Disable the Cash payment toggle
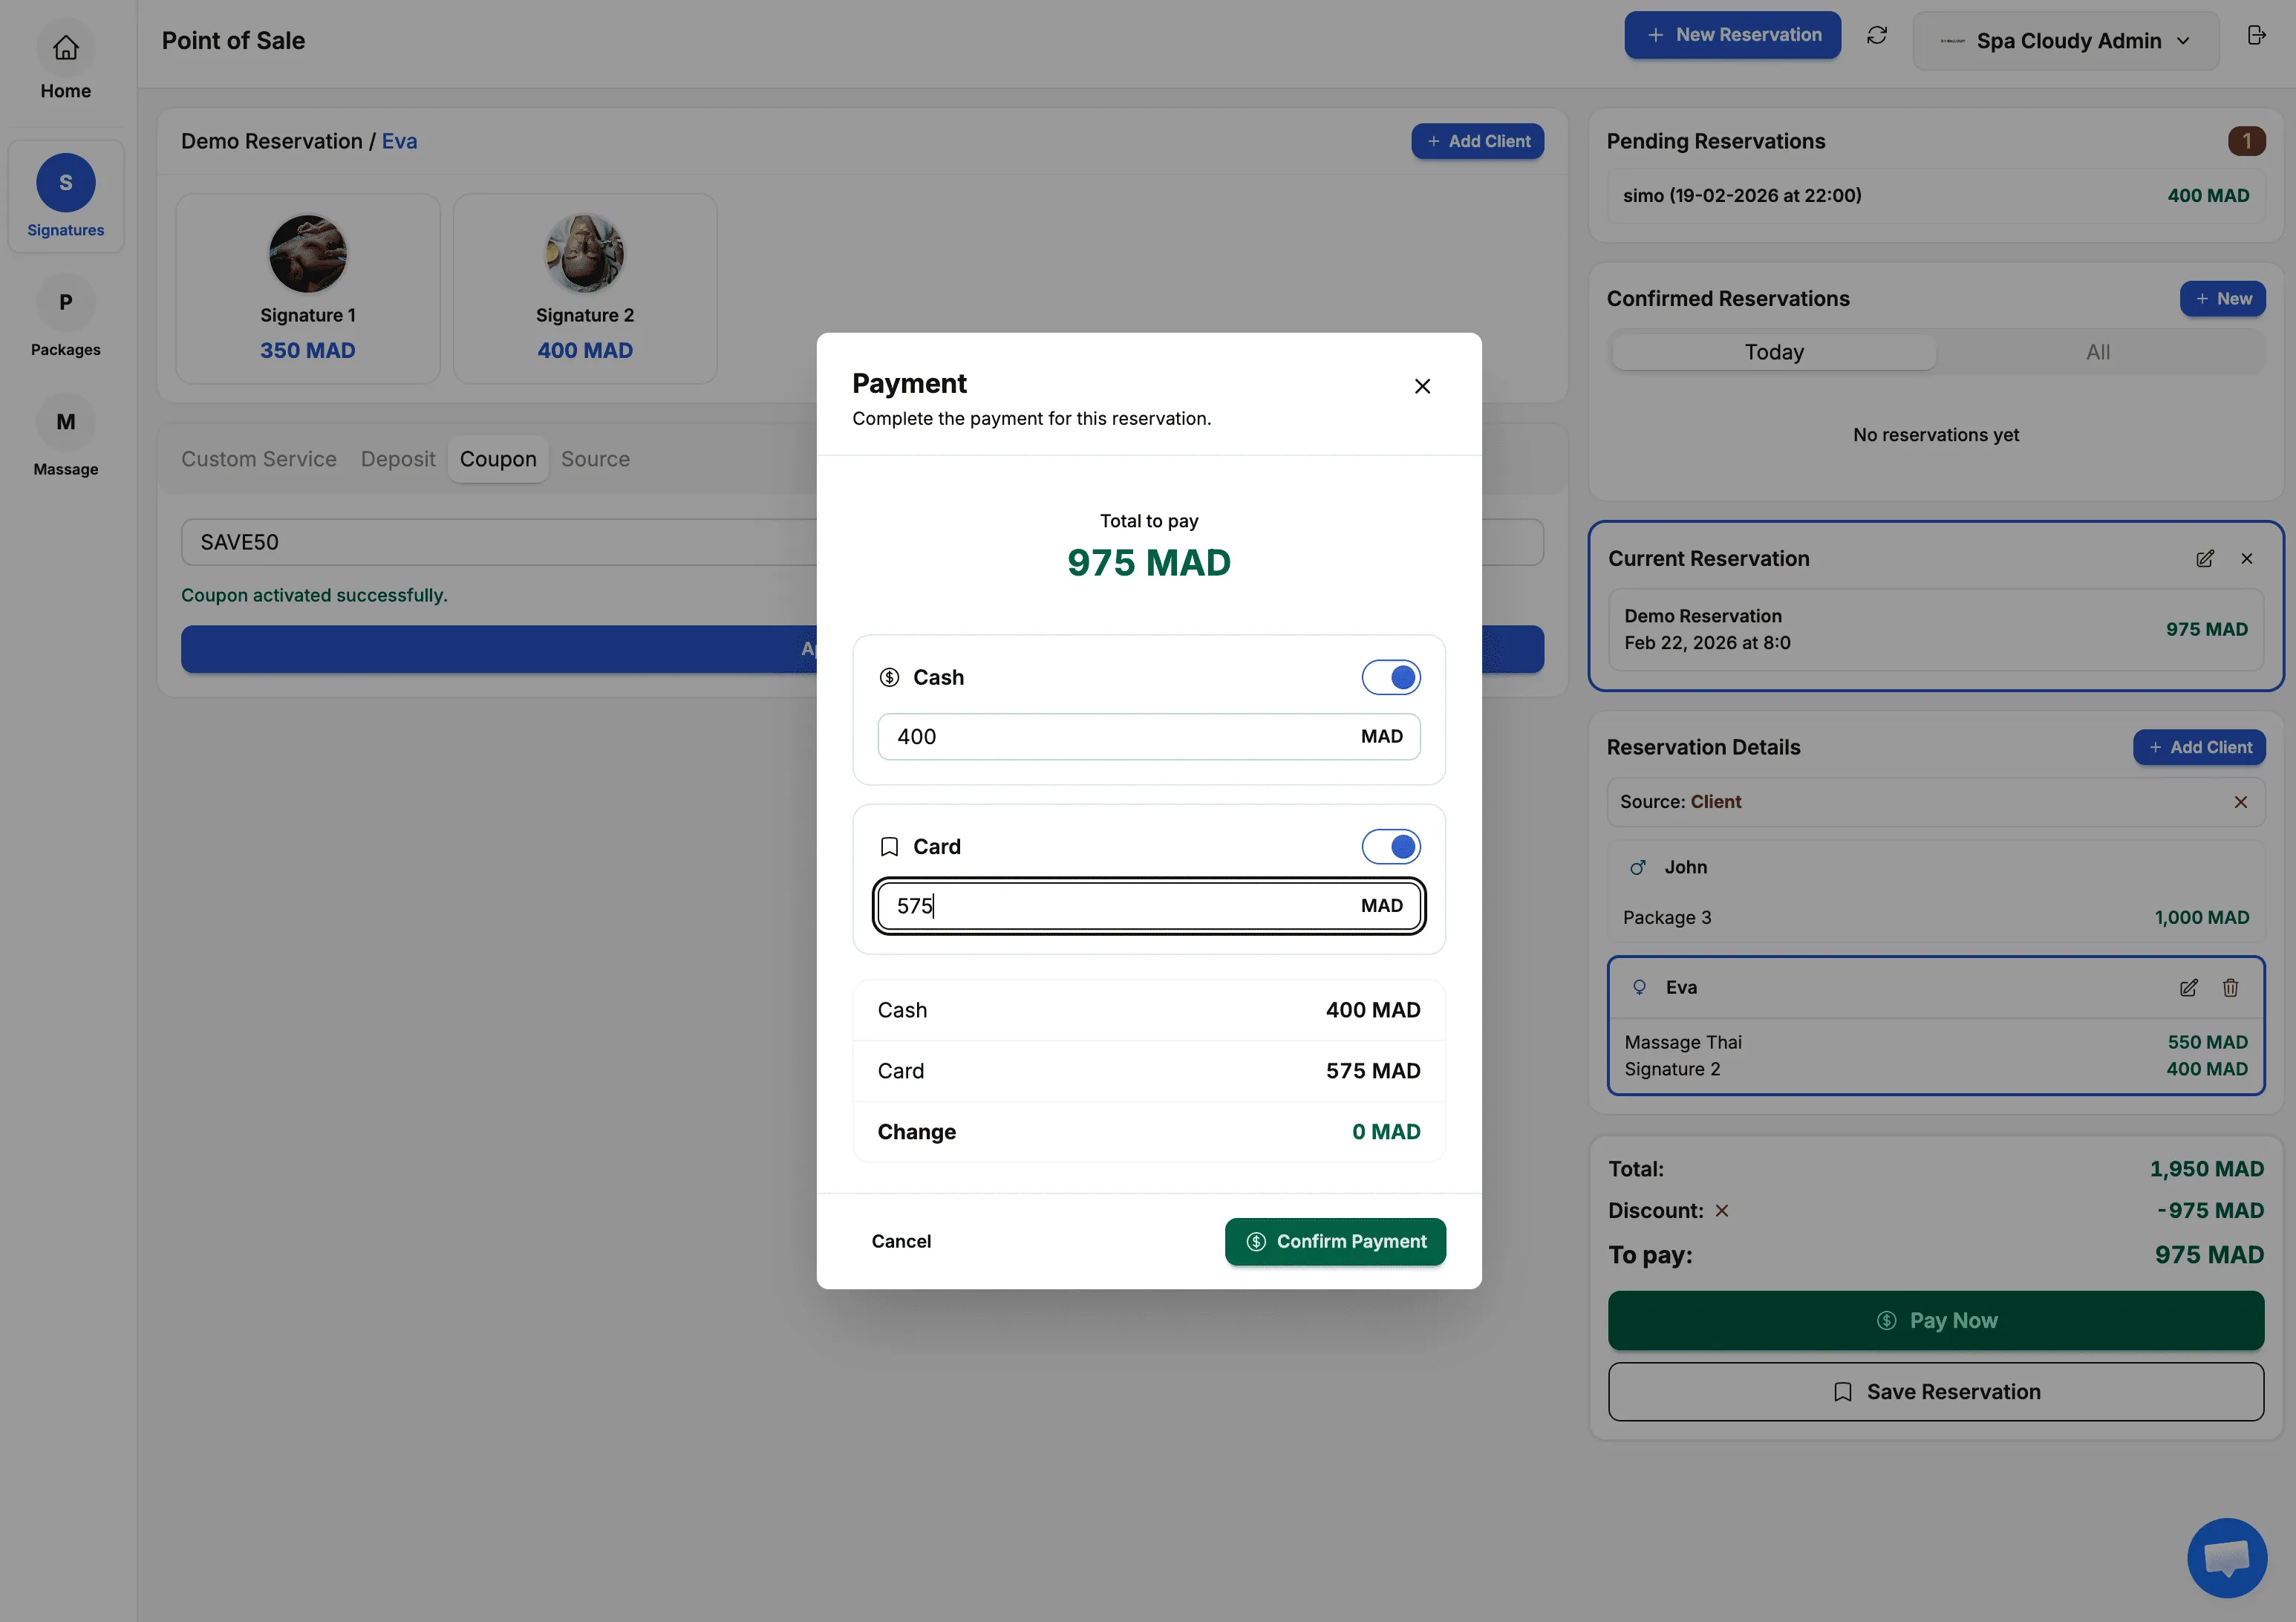The image size is (2296, 1622). [x=1391, y=677]
